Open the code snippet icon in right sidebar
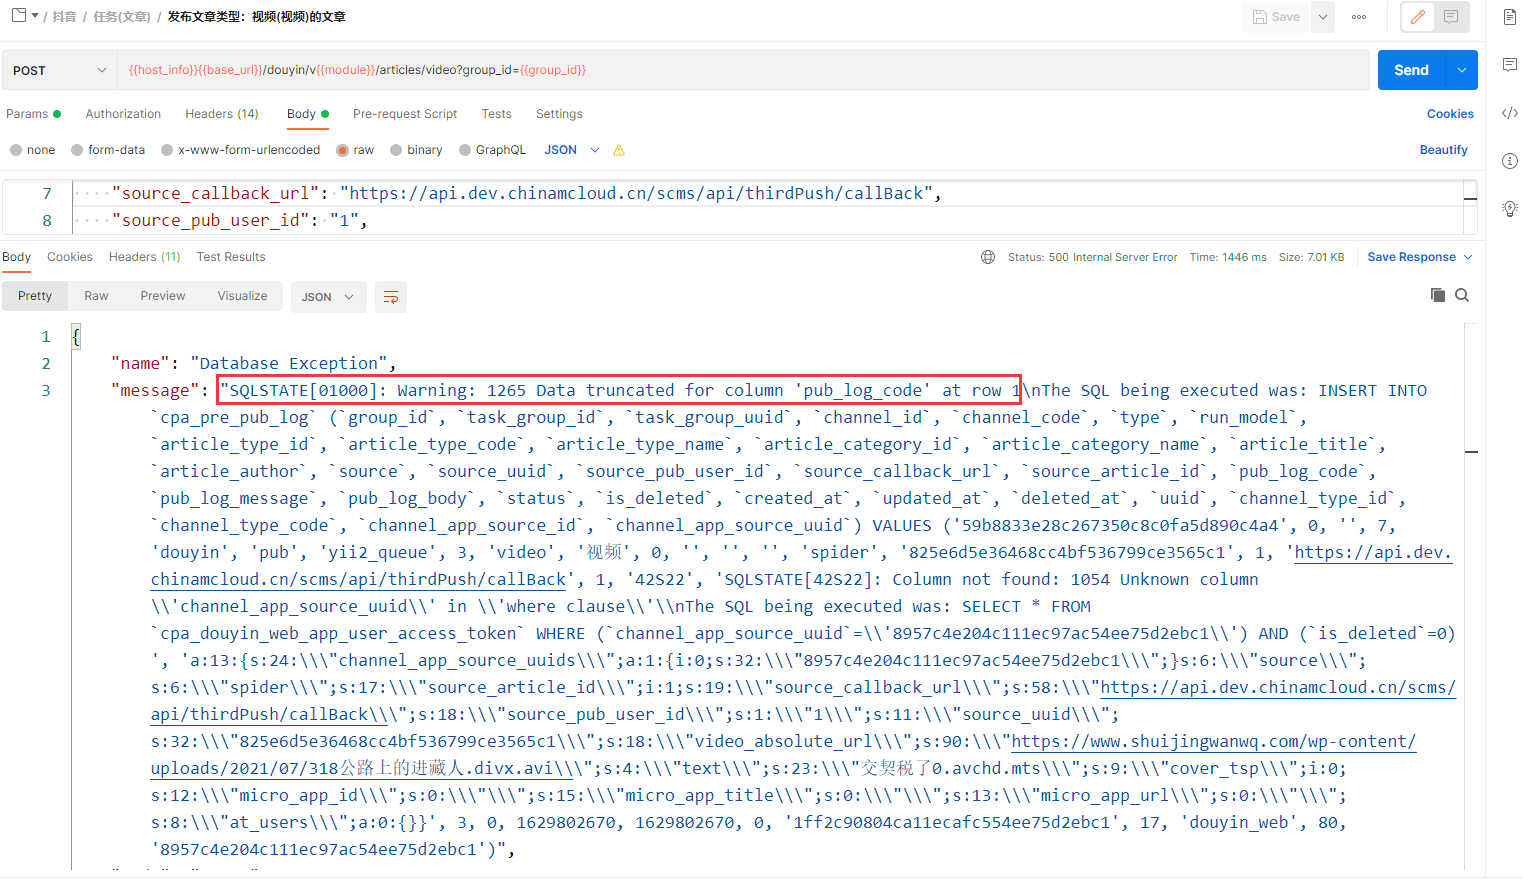1523x881 pixels. coord(1509,113)
